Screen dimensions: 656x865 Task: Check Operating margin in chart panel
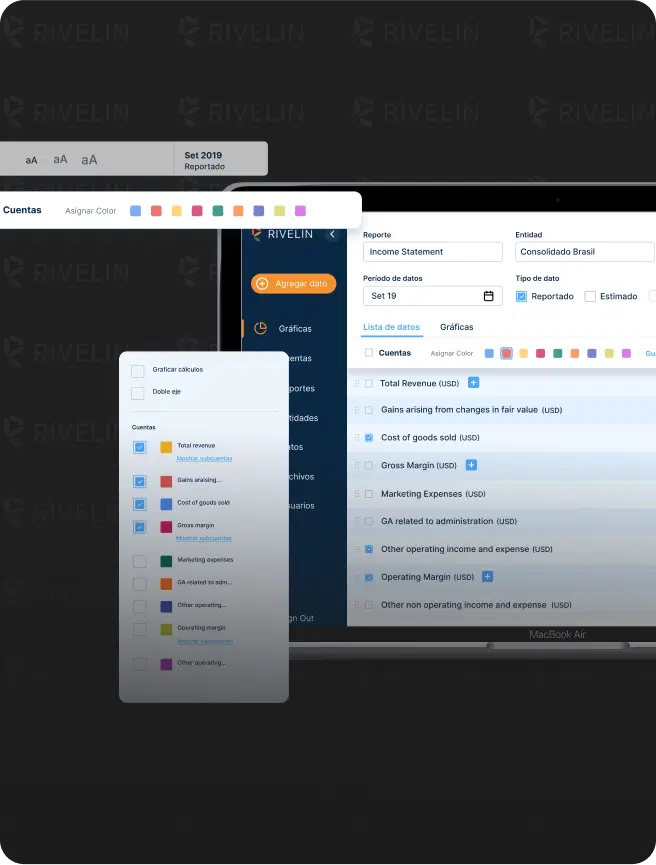[x=140, y=629]
